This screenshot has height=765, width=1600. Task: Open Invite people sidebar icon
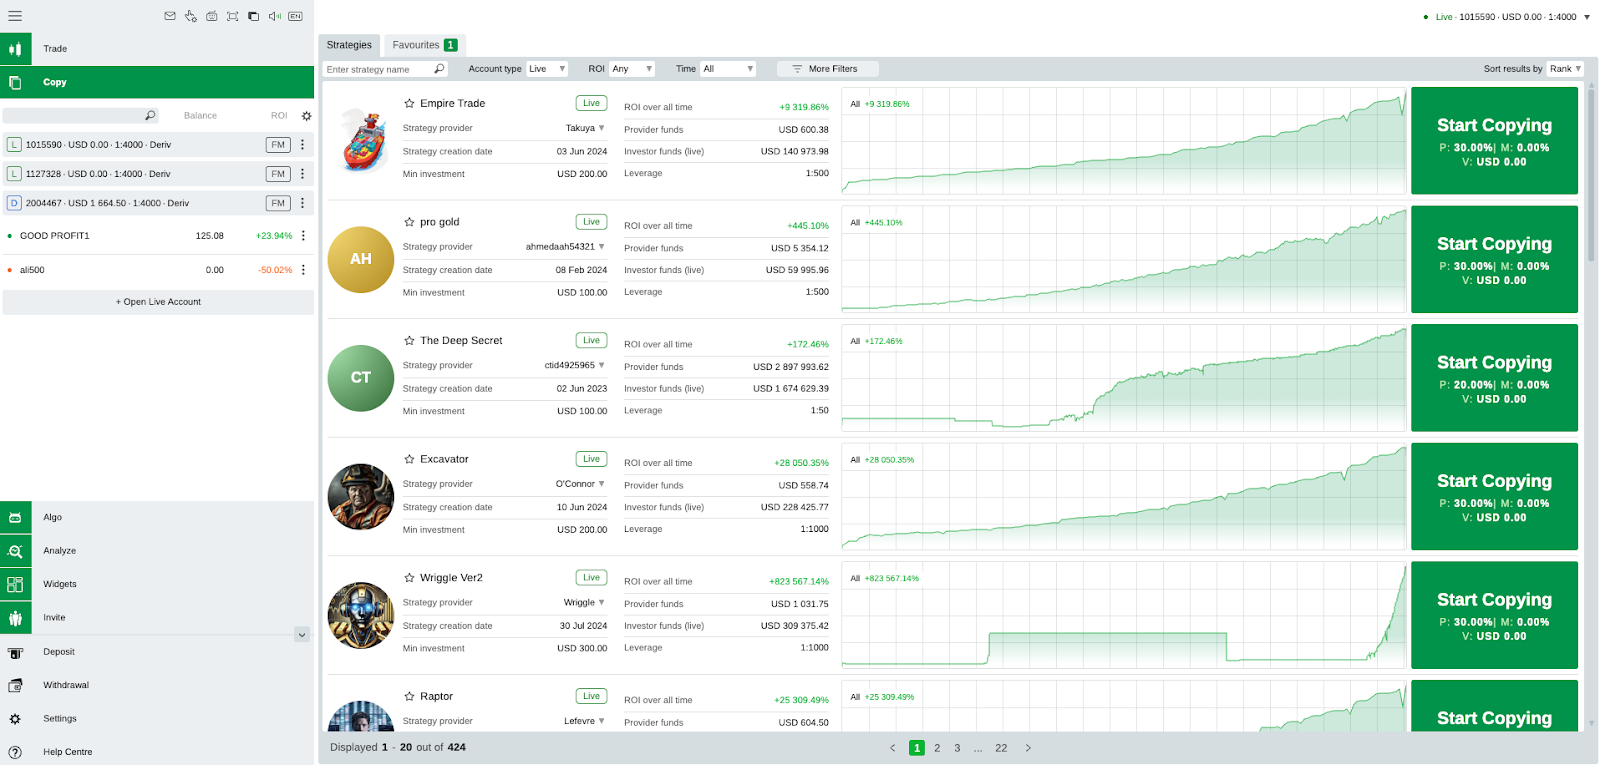pos(16,618)
